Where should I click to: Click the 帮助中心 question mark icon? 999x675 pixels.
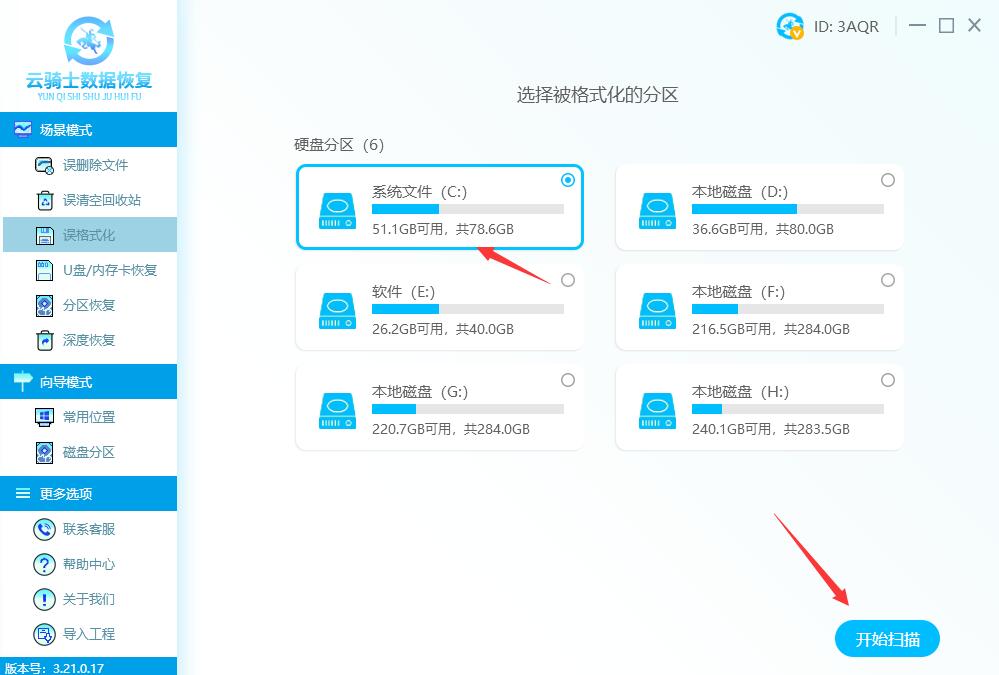pos(45,564)
